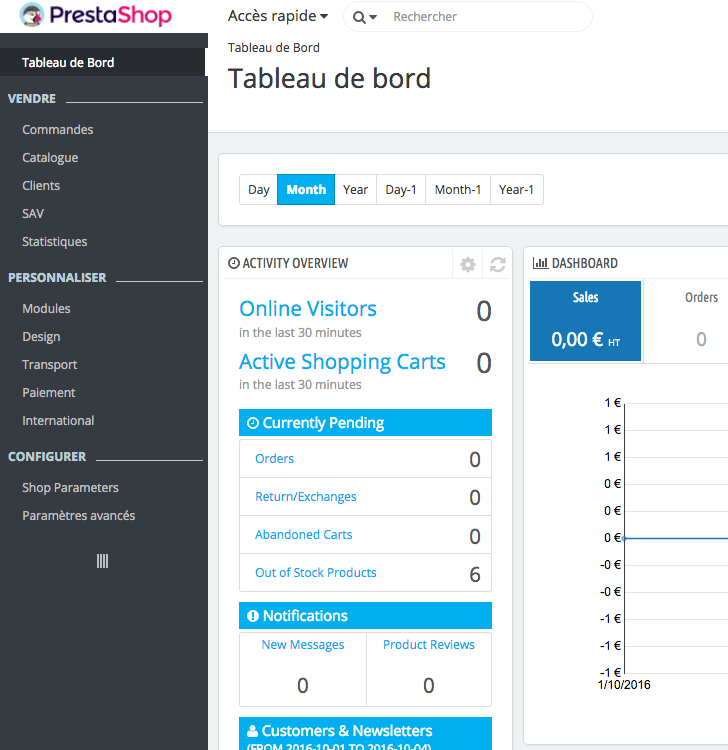Select the Month-1 date range
This screenshot has width=728, height=750.
click(458, 190)
